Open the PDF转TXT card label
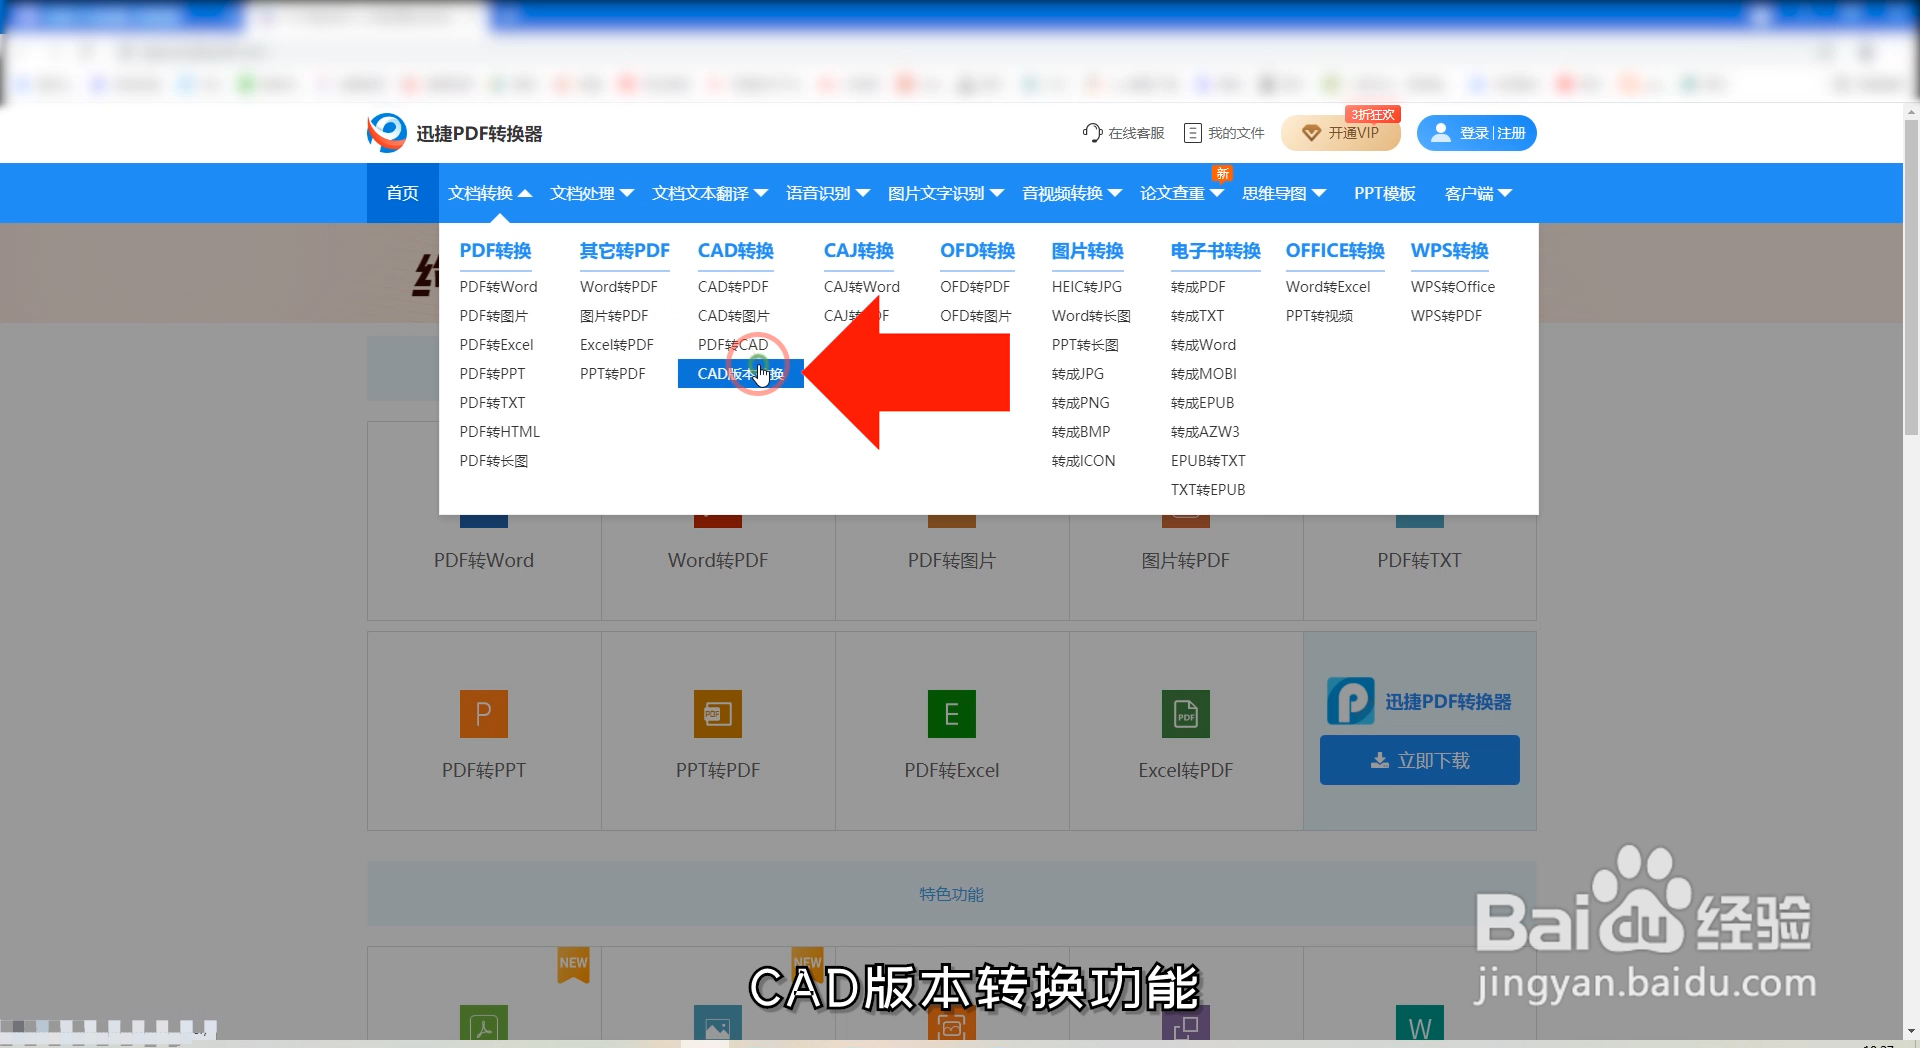 pos(1420,561)
